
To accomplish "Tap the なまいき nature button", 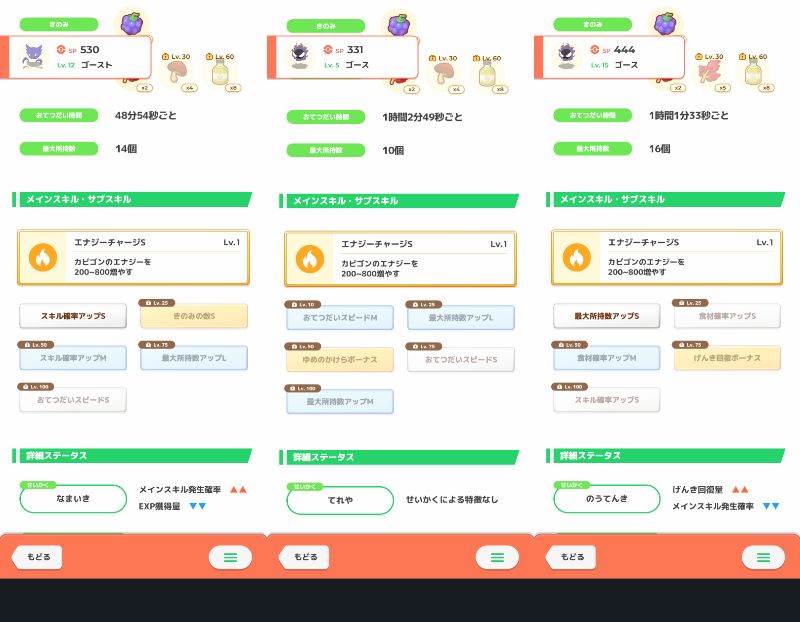I will coord(73,499).
